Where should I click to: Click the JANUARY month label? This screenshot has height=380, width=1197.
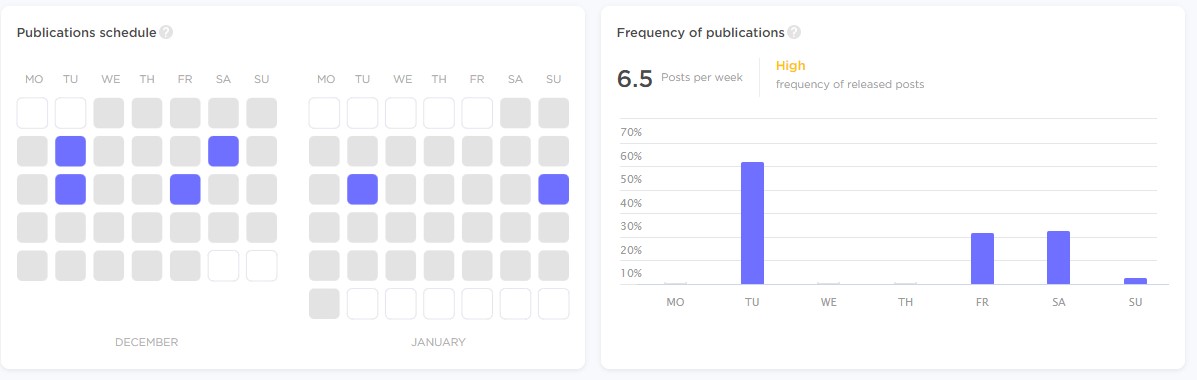click(438, 343)
